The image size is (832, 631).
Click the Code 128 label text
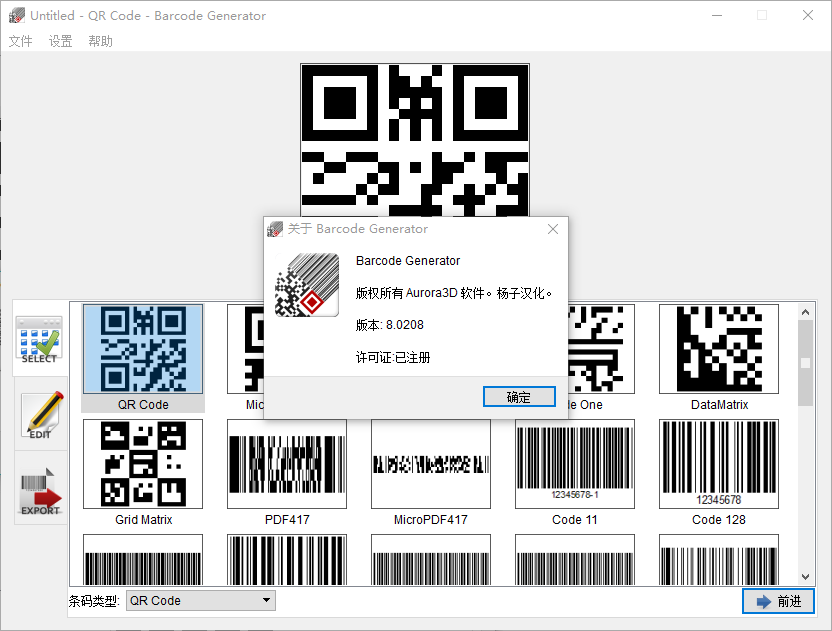coord(718,520)
